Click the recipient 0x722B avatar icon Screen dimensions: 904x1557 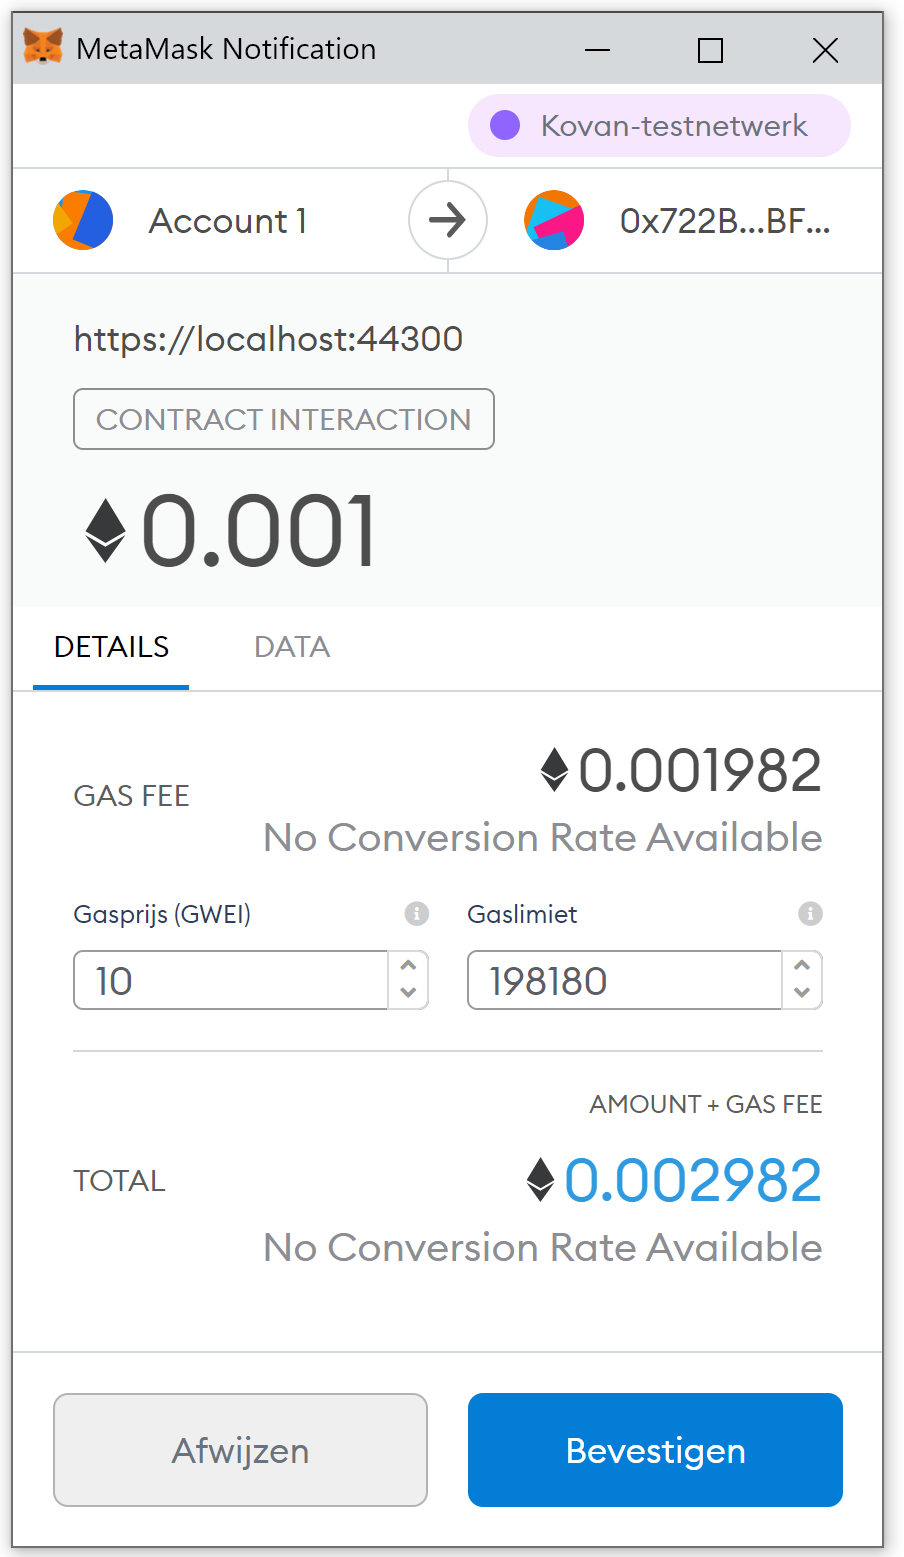point(554,220)
